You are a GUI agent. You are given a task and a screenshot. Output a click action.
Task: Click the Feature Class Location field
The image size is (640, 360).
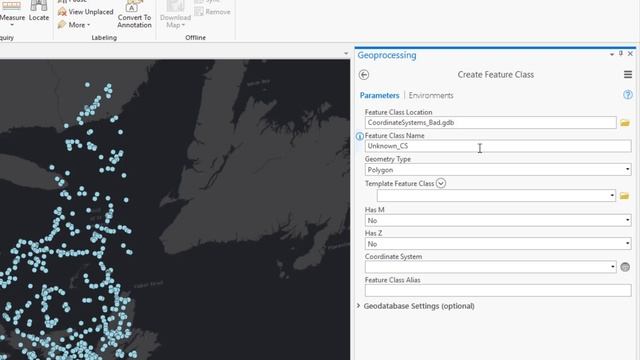pyautogui.click(x=491, y=122)
